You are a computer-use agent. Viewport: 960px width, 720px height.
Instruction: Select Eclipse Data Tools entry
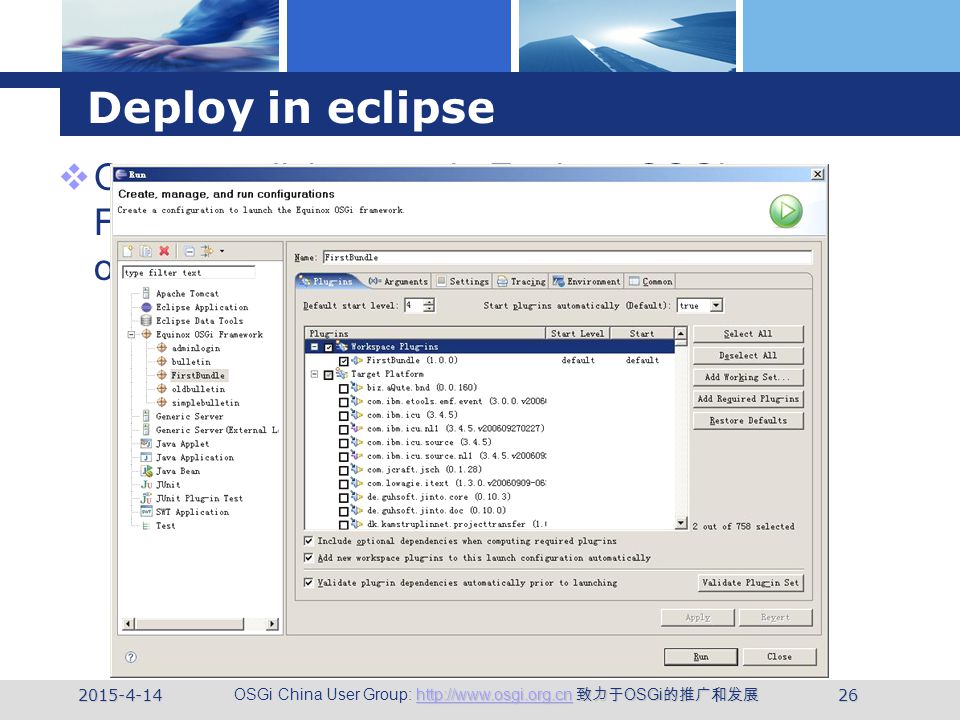[199, 321]
